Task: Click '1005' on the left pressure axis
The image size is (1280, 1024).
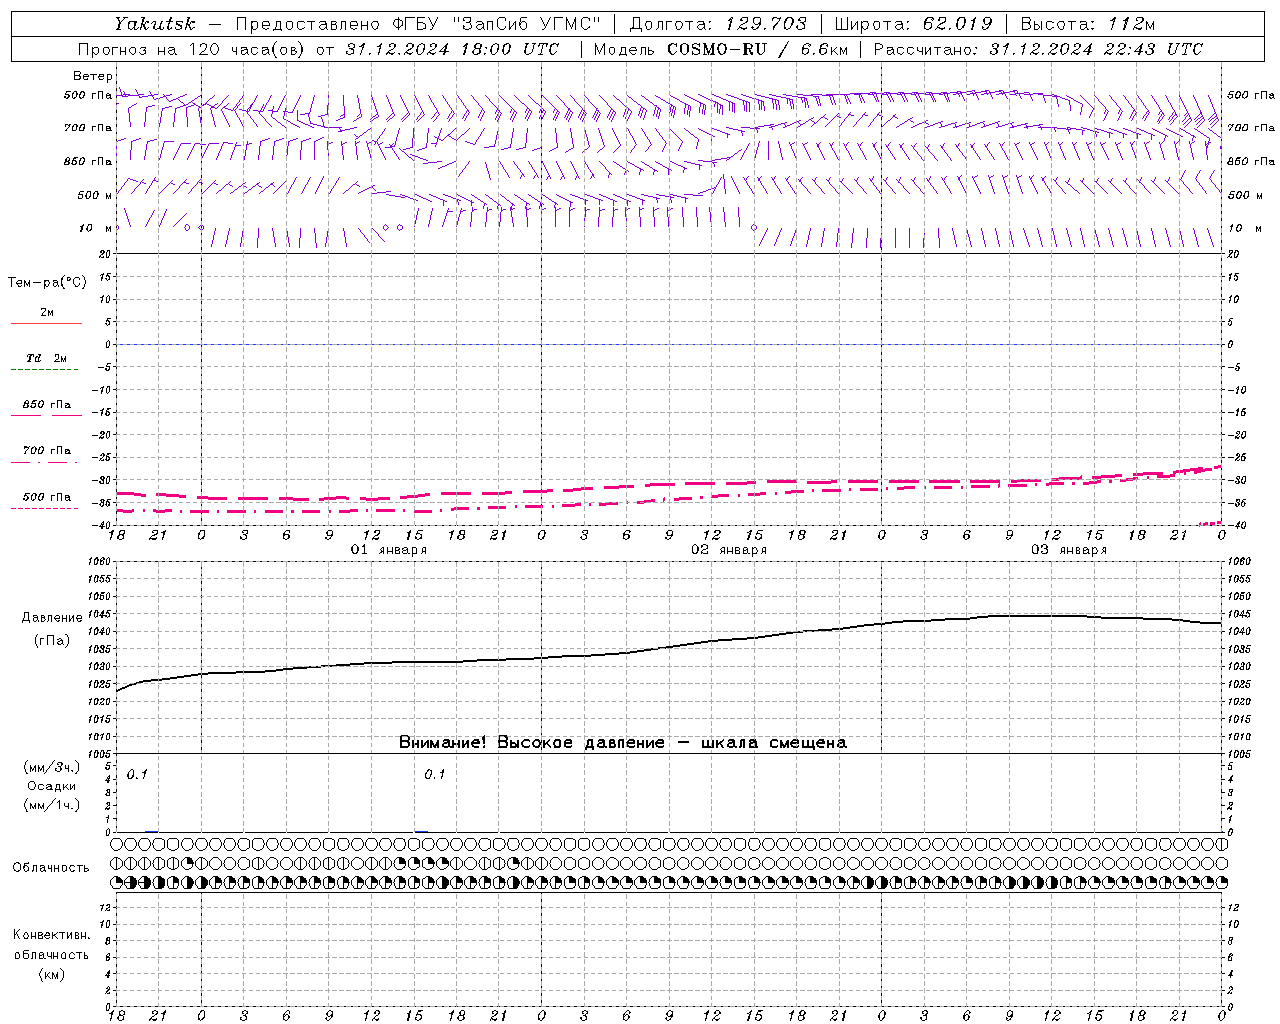Action: (101, 754)
